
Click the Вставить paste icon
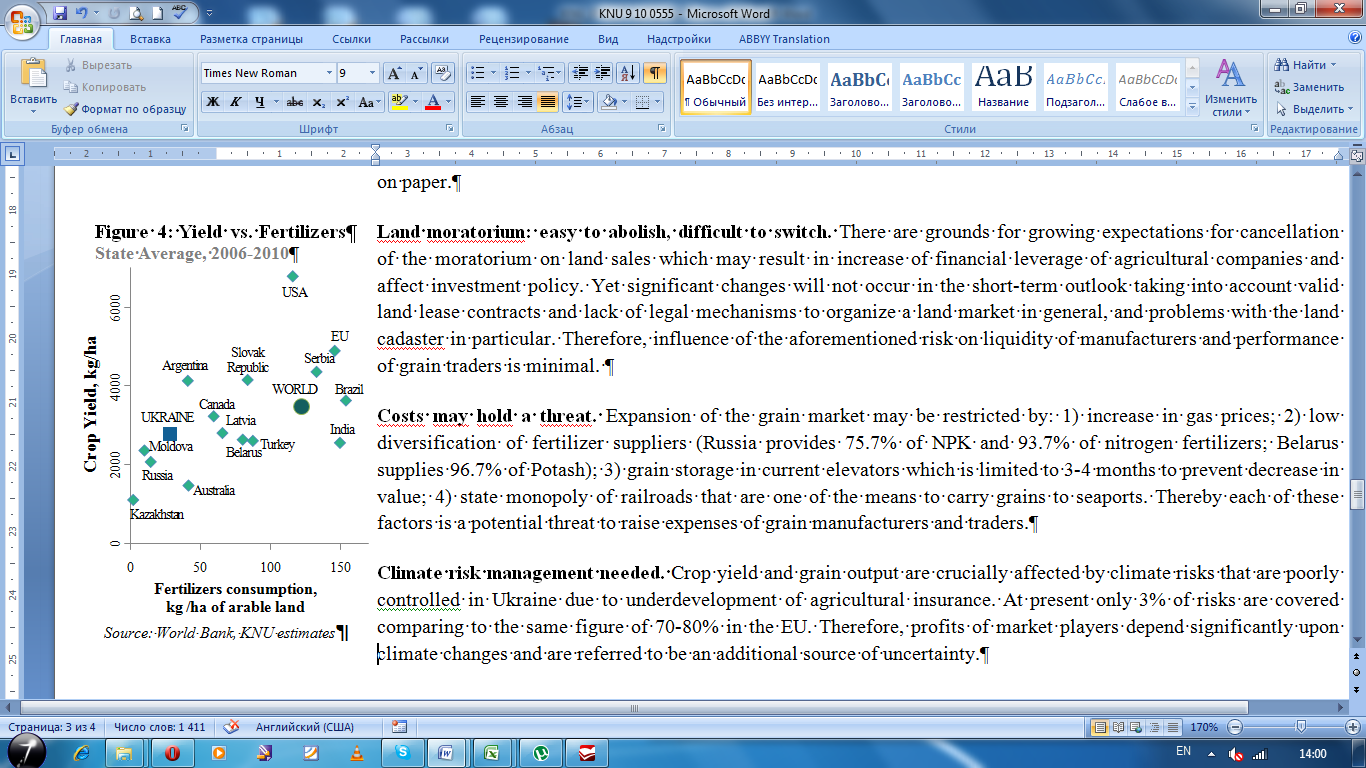[x=33, y=73]
